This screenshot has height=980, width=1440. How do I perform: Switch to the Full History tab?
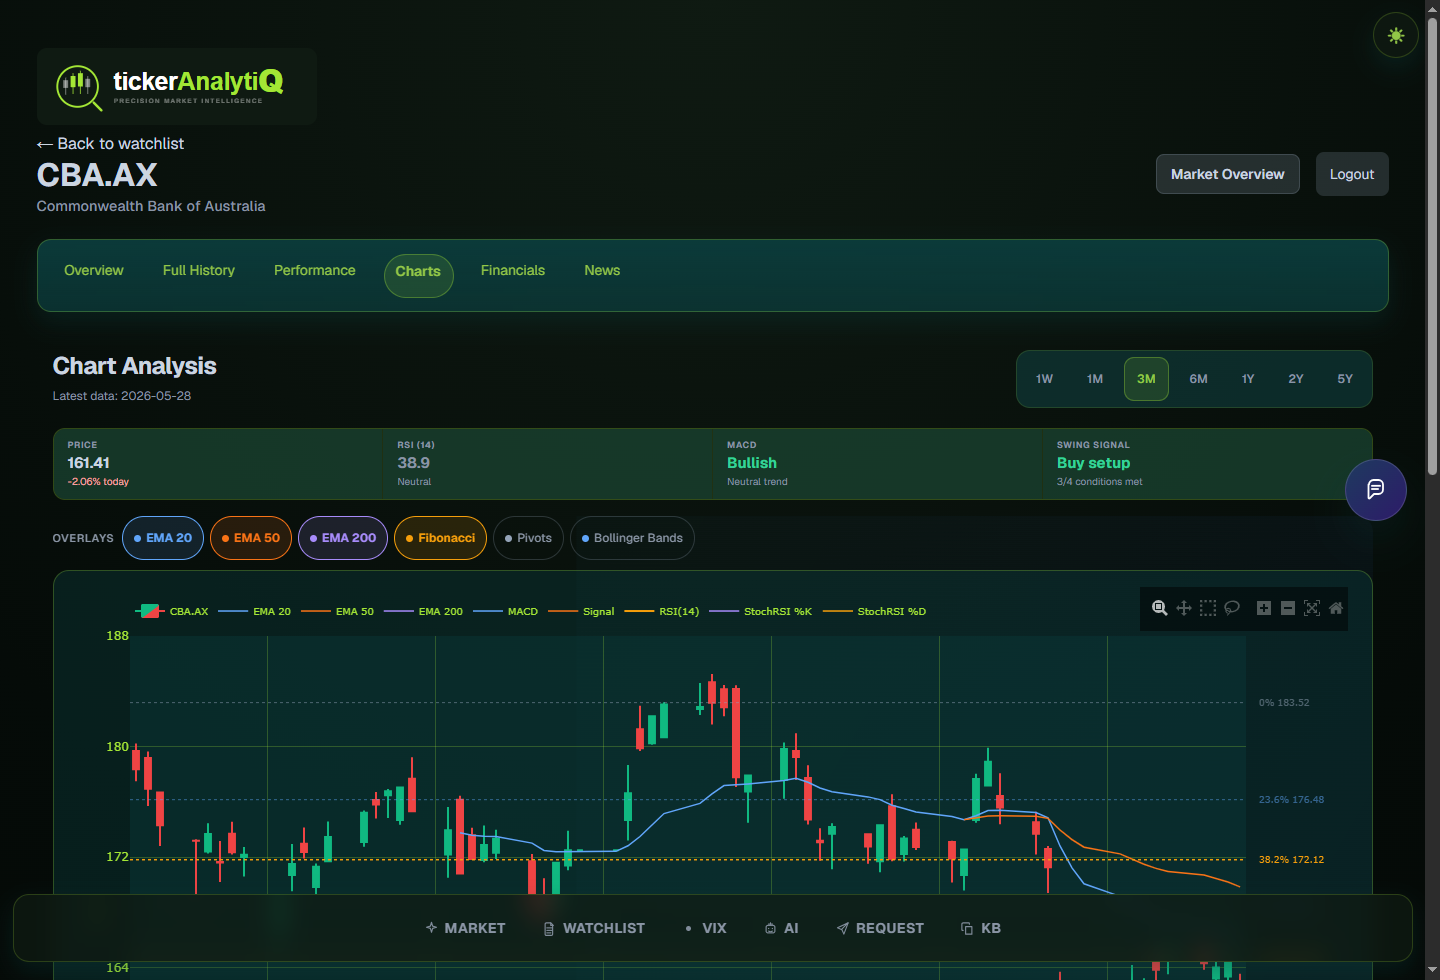pos(199,270)
